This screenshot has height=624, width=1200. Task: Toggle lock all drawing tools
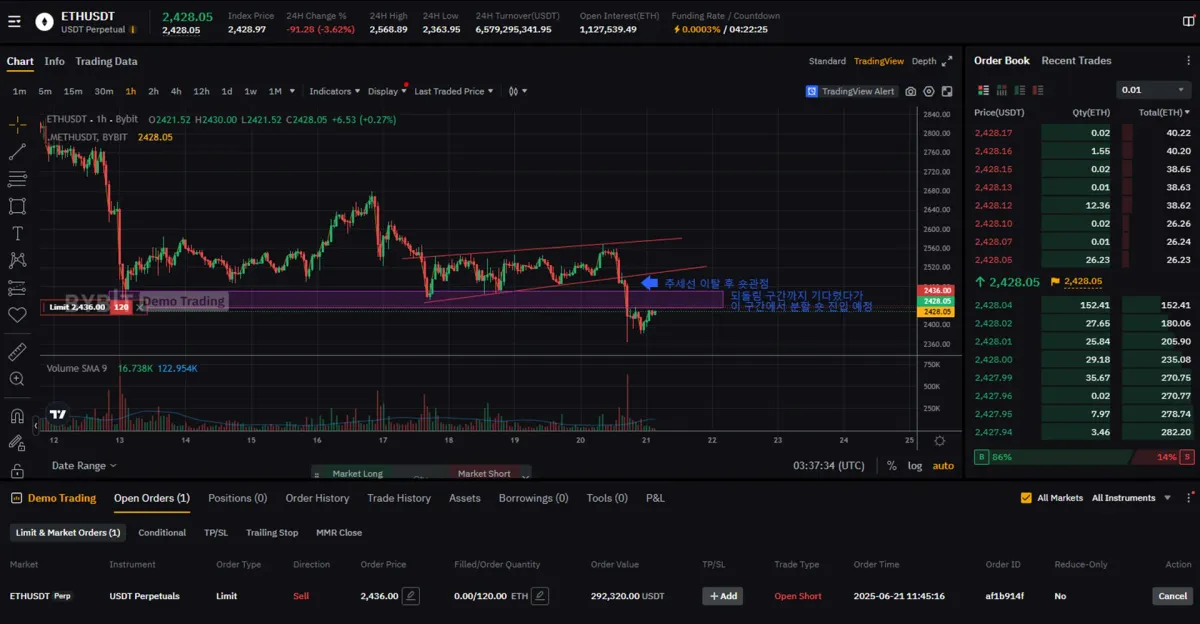click(17, 470)
